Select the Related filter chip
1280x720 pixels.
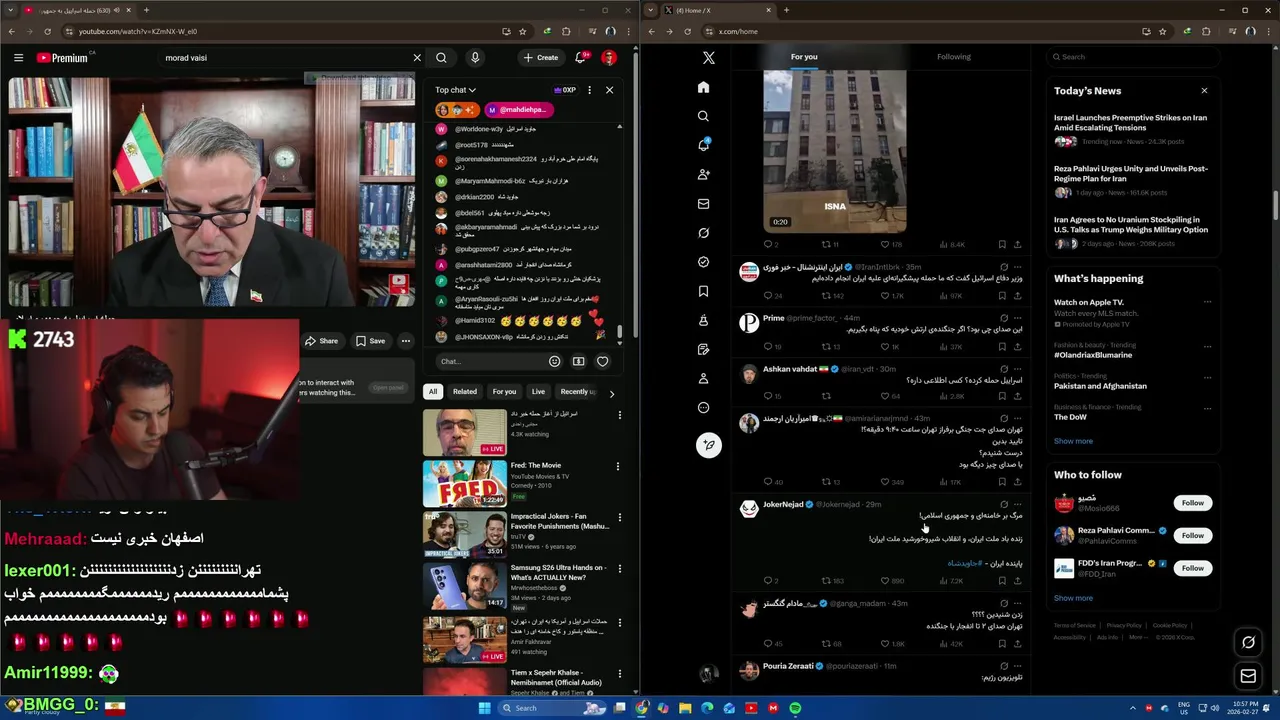point(465,392)
